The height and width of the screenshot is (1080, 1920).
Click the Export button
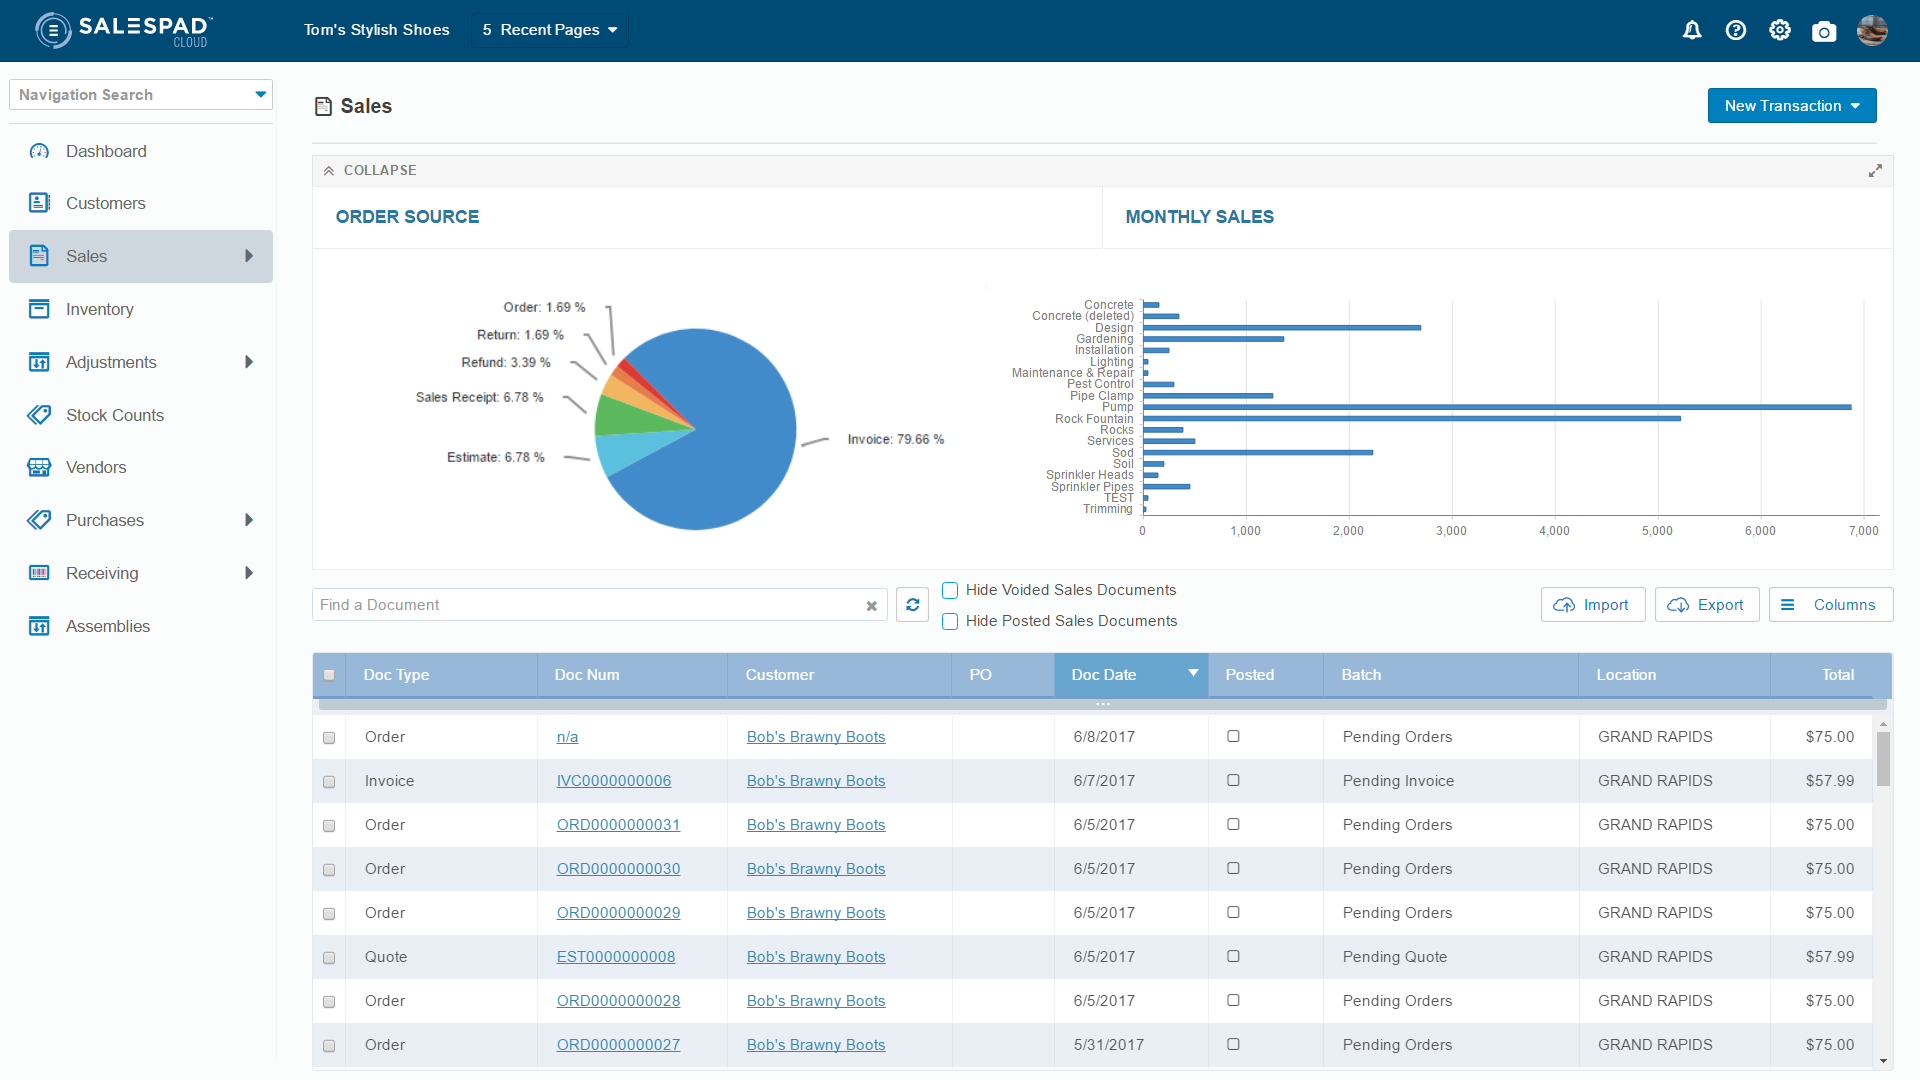coord(1707,605)
